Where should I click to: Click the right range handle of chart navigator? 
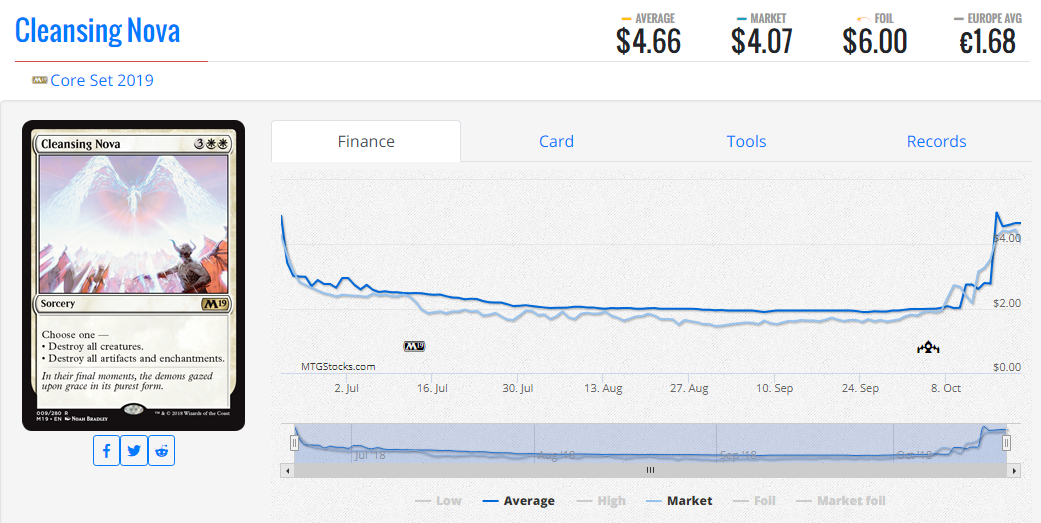click(1006, 443)
